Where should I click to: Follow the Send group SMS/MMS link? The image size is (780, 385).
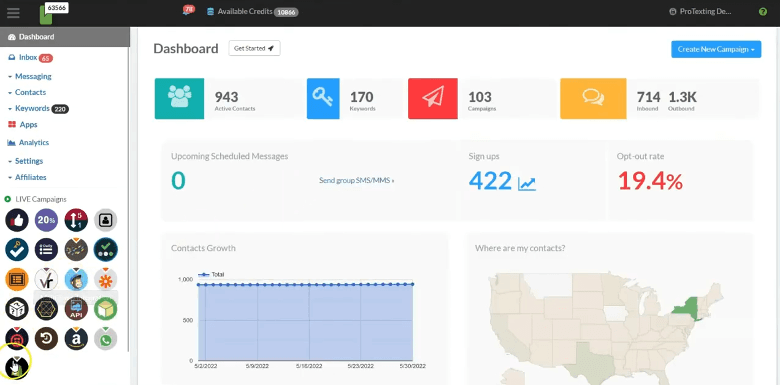coord(357,181)
